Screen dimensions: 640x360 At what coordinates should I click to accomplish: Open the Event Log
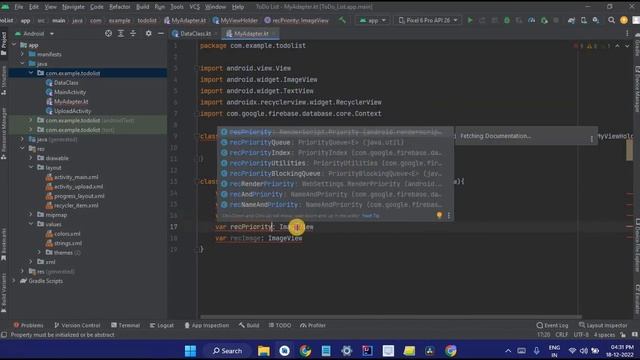click(552, 325)
